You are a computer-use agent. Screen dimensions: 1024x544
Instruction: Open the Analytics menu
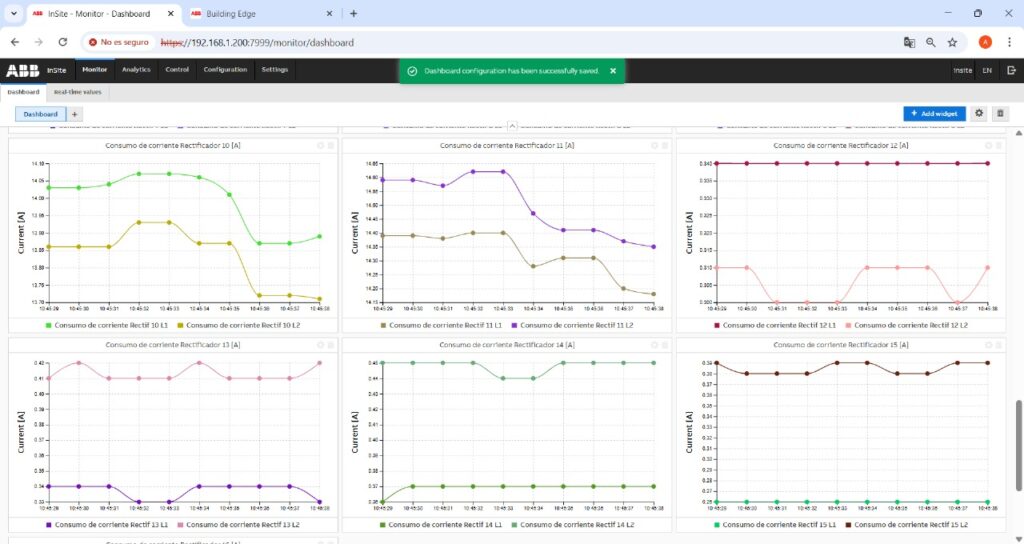pyautogui.click(x=135, y=70)
